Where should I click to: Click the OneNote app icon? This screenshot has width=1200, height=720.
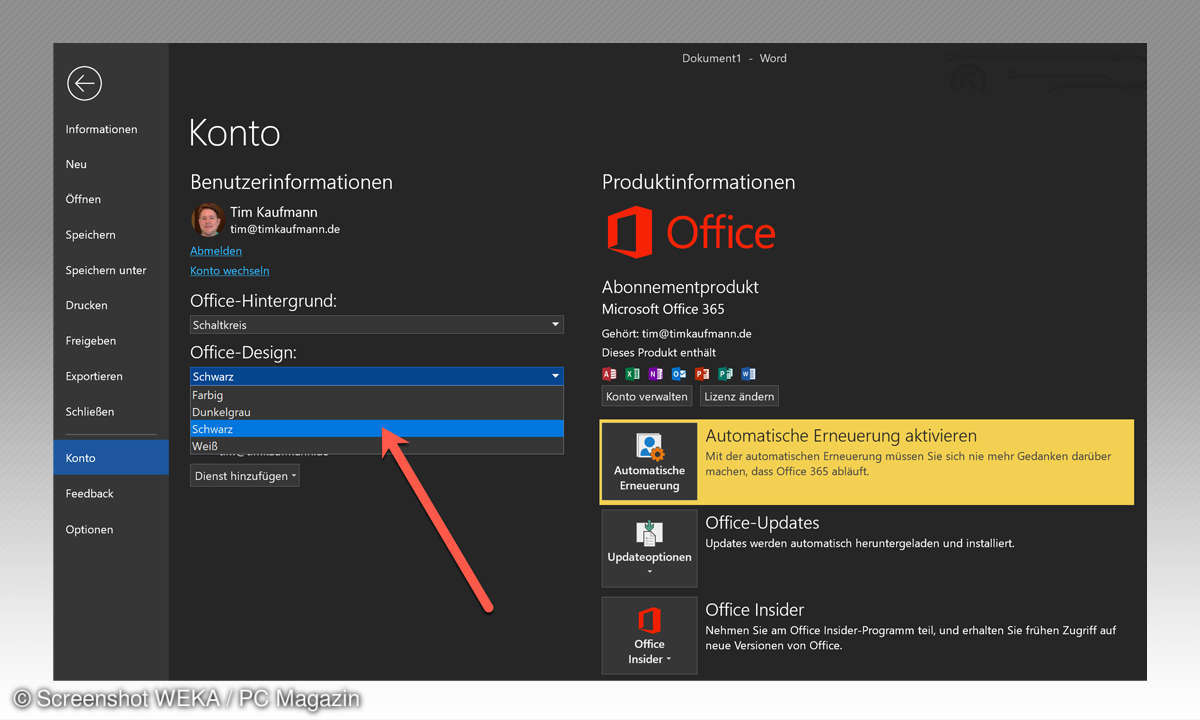[x=655, y=374]
